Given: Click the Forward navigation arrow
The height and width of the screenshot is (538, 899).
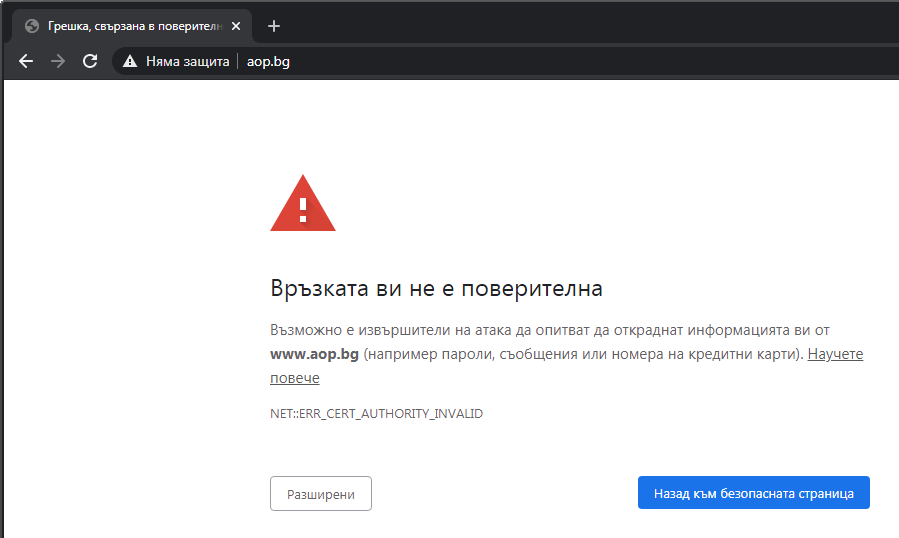Looking at the screenshot, I should point(58,61).
